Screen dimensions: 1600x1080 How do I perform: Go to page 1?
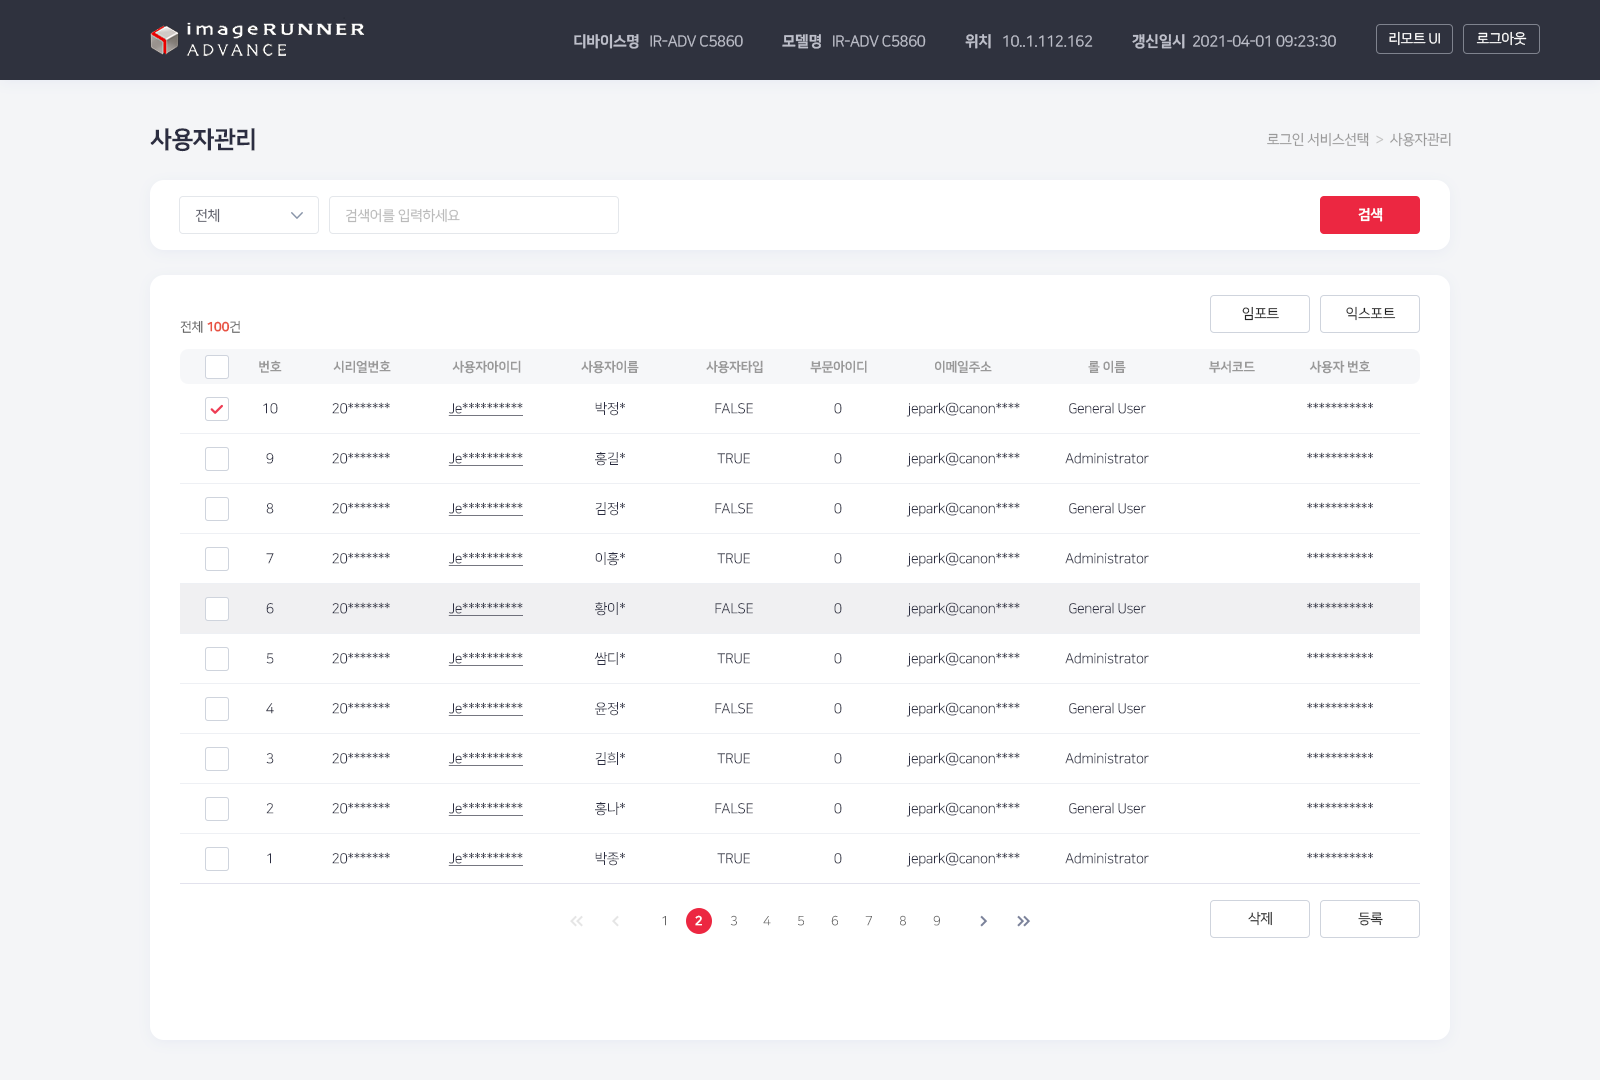tap(665, 921)
